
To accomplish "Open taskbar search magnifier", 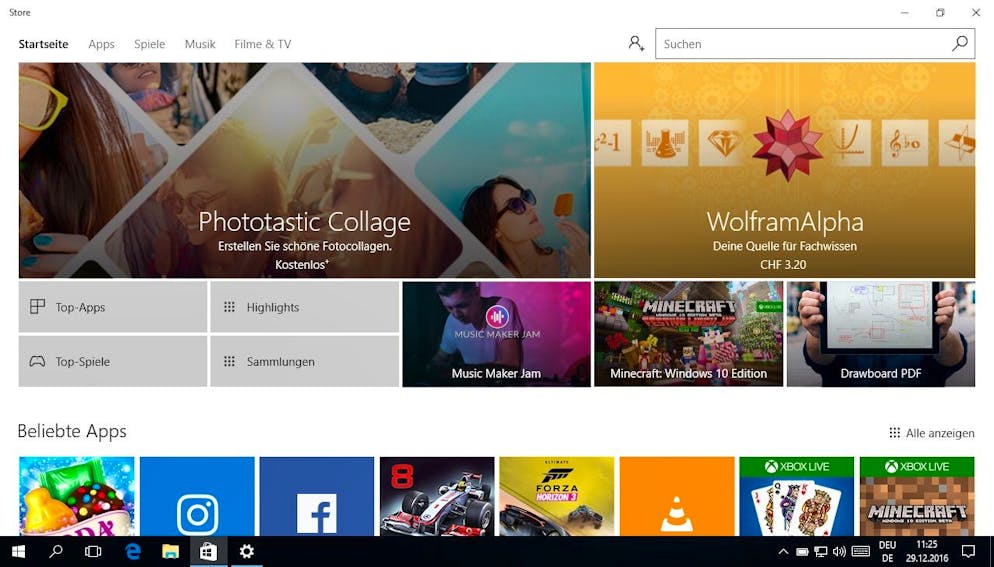I will 56,552.
